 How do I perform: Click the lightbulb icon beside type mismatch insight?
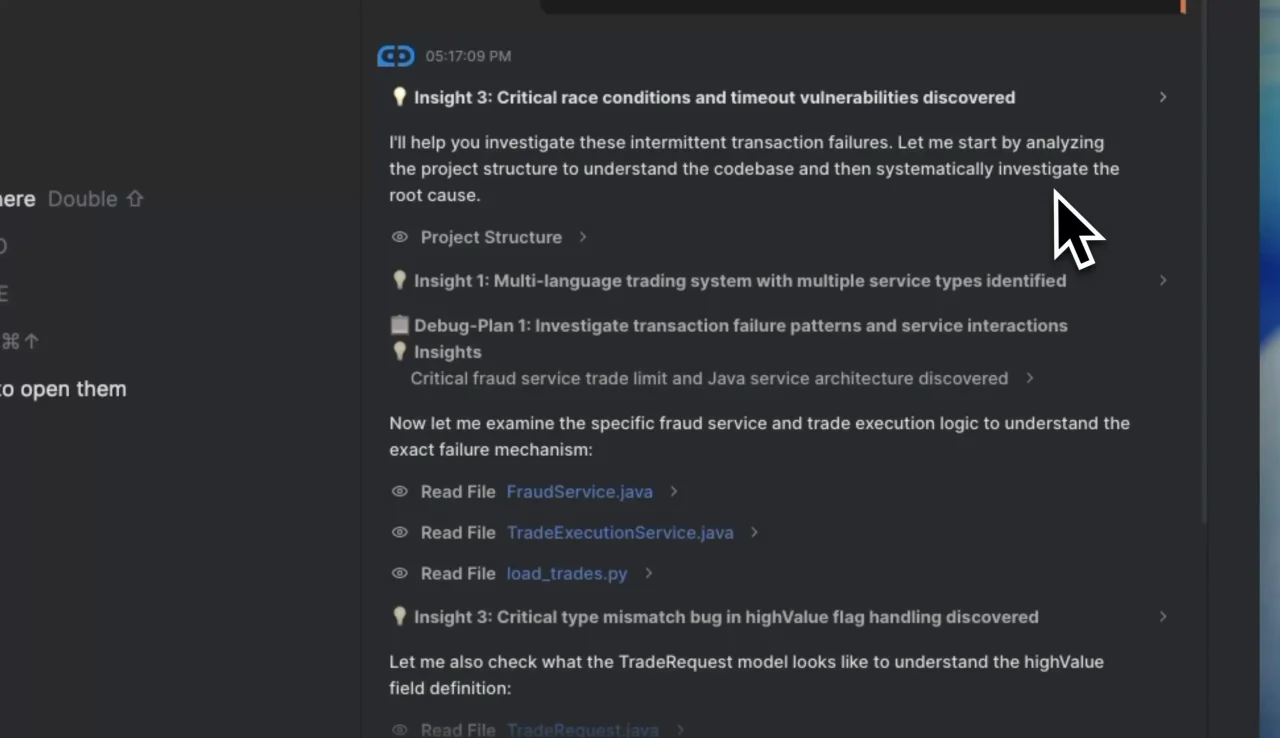[x=399, y=616]
